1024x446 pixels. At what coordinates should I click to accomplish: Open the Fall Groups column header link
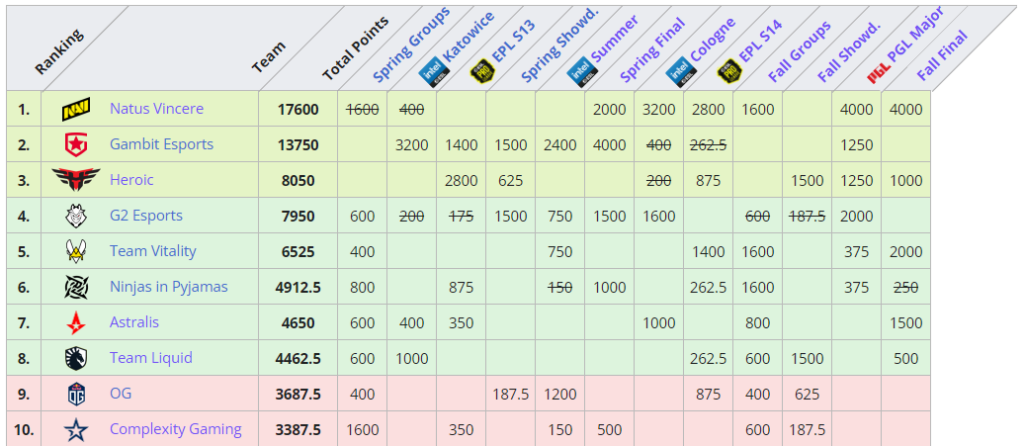[800, 52]
